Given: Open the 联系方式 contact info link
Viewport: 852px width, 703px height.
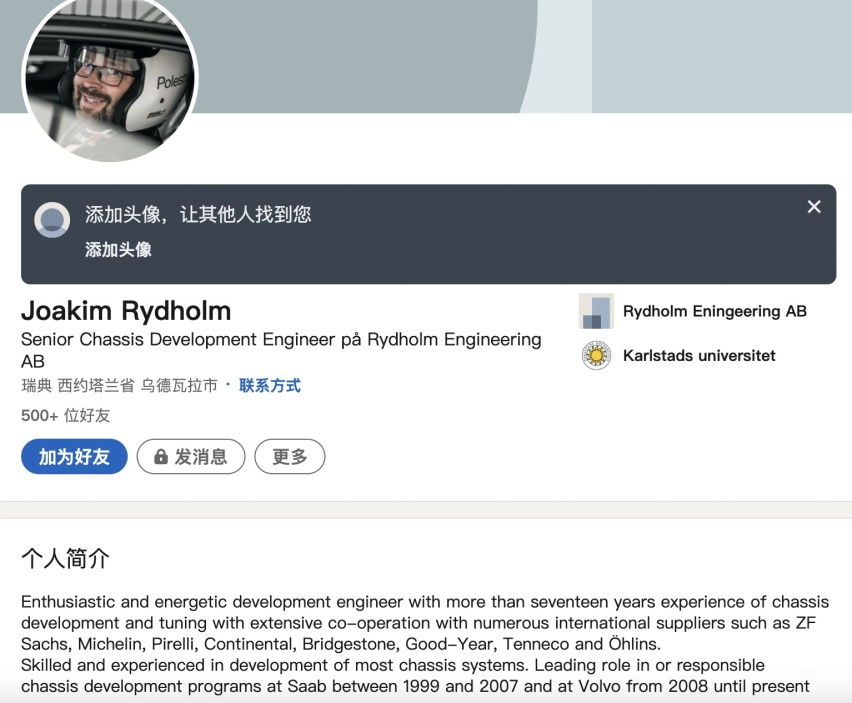Looking at the screenshot, I should [x=270, y=386].
